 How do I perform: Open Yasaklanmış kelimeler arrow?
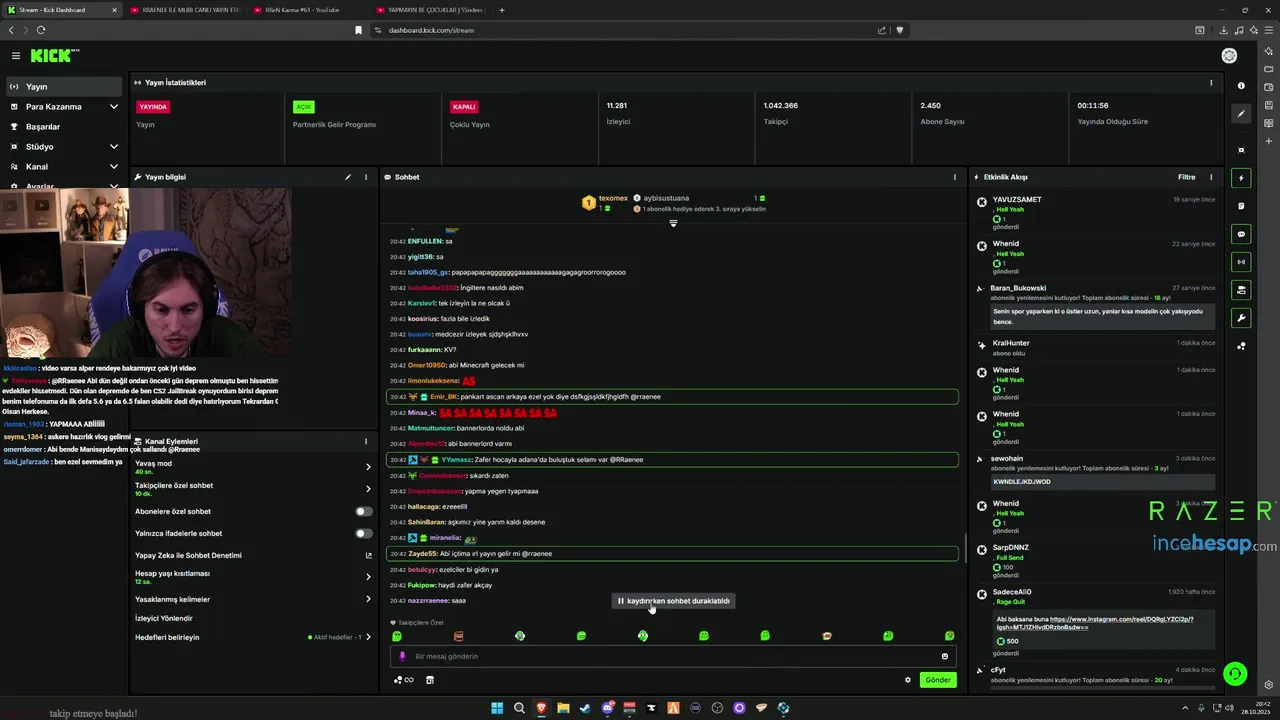click(x=368, y=599)
